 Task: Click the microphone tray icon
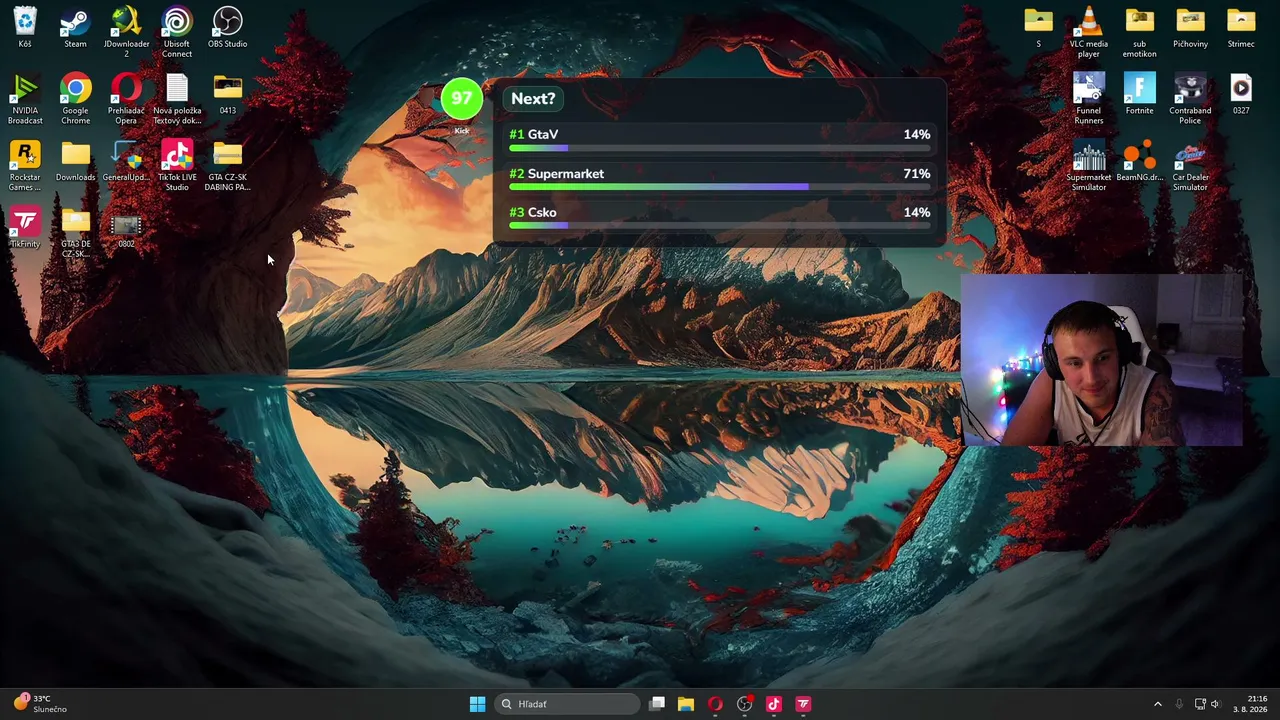pyautogui.click(x=1179, y=704)
